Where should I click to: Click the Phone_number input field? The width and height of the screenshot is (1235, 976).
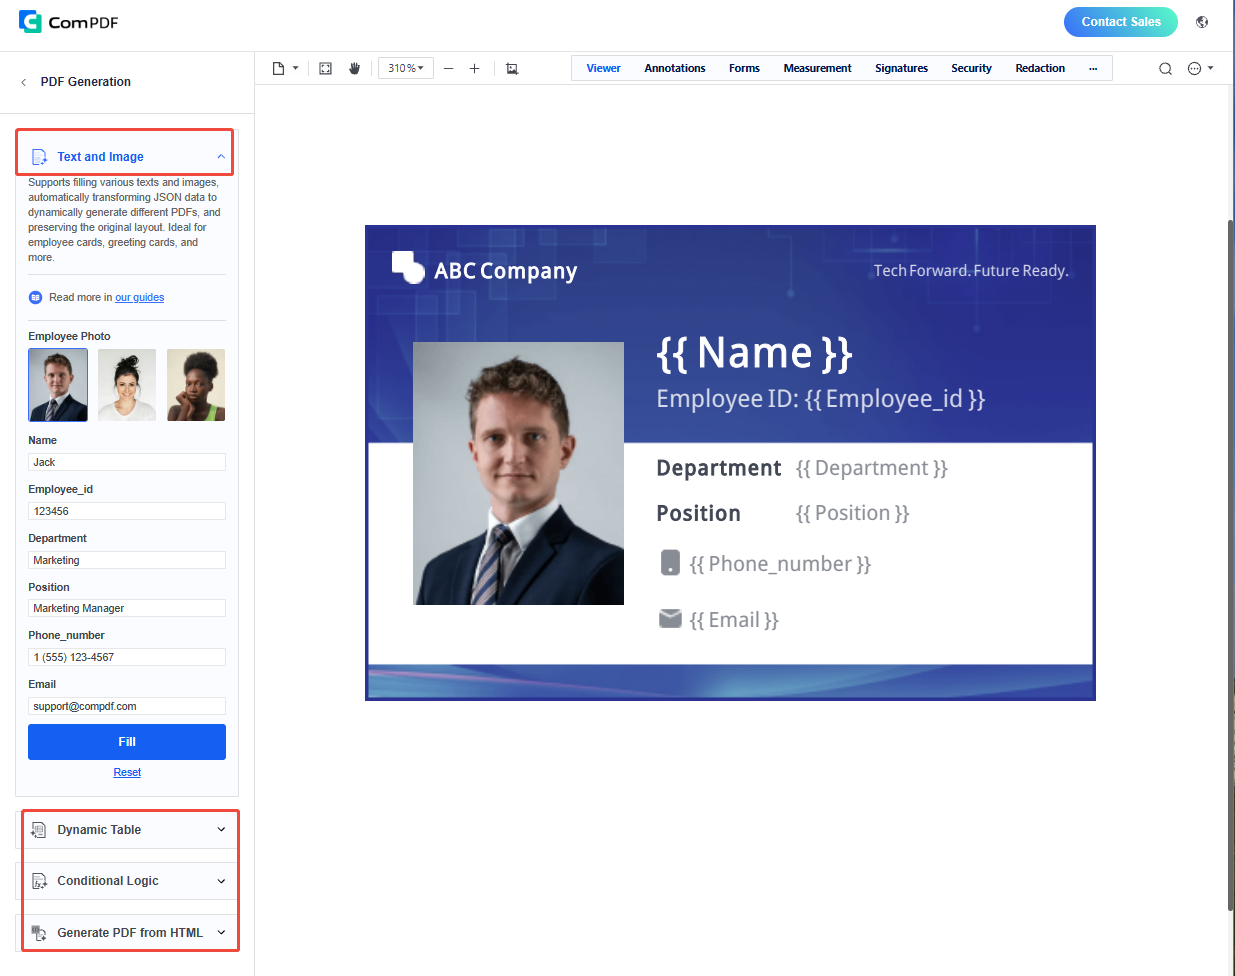point(127,657)
